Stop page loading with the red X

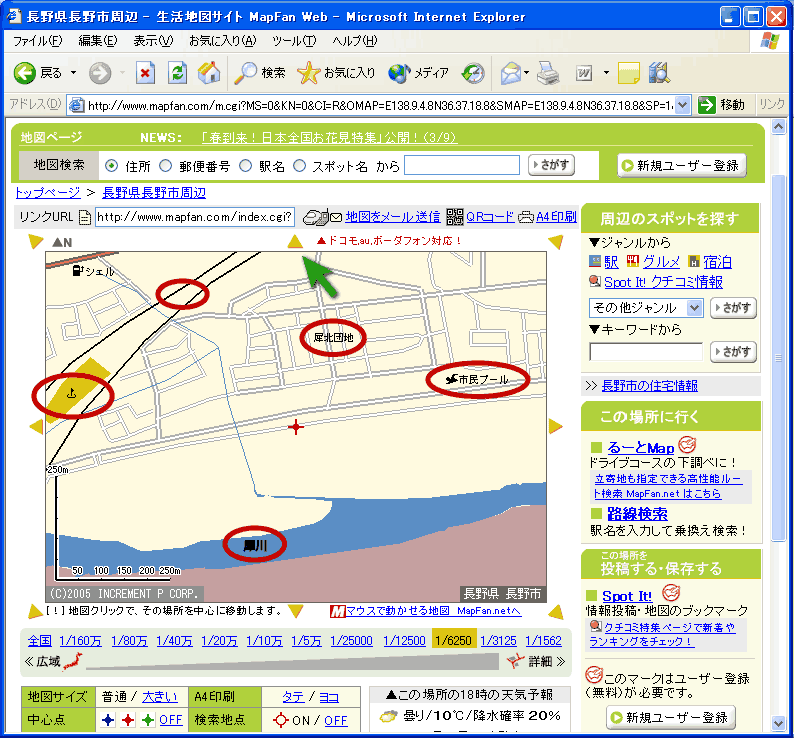point(145,73)
